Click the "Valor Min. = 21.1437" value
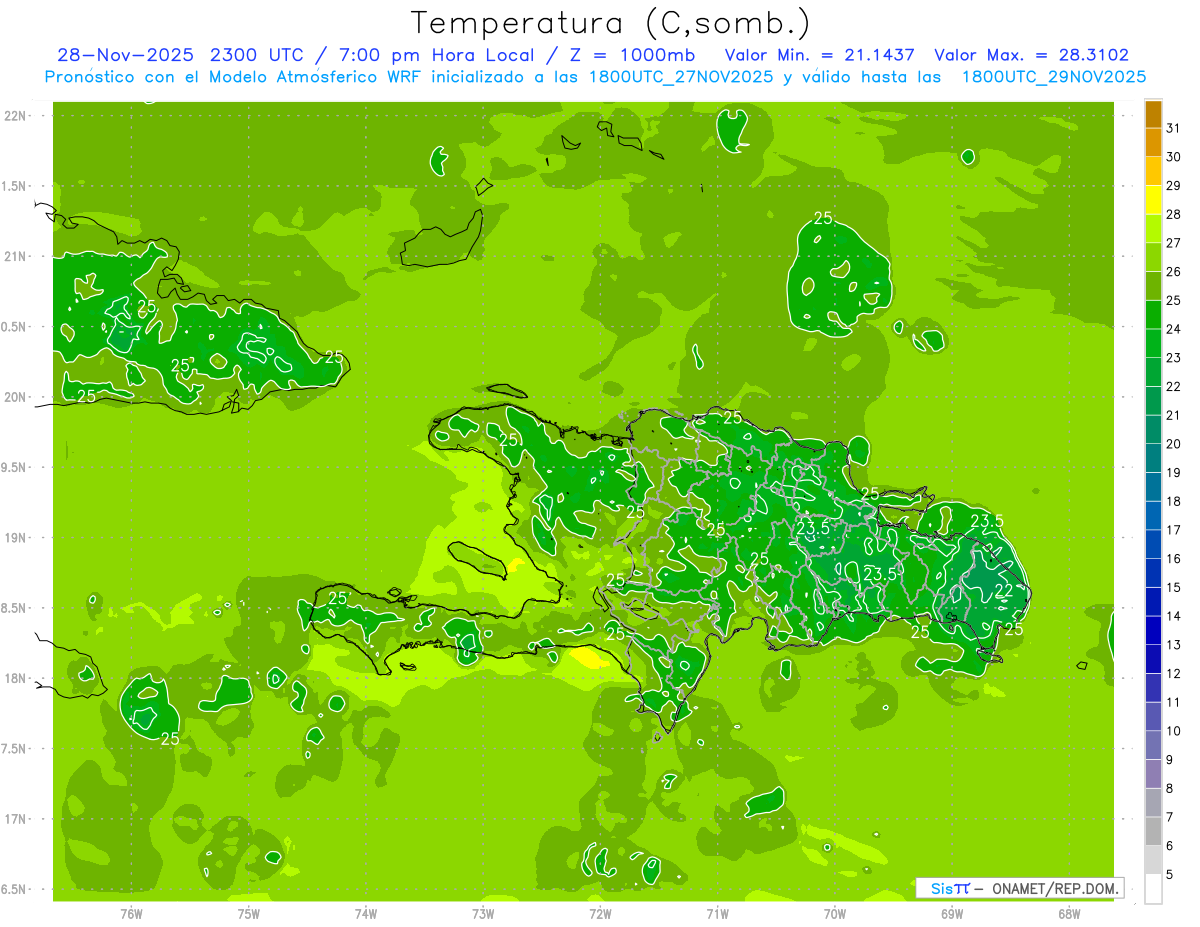Image resolution: width=1200 pixels, height=927 pixels. pos(819,55)
